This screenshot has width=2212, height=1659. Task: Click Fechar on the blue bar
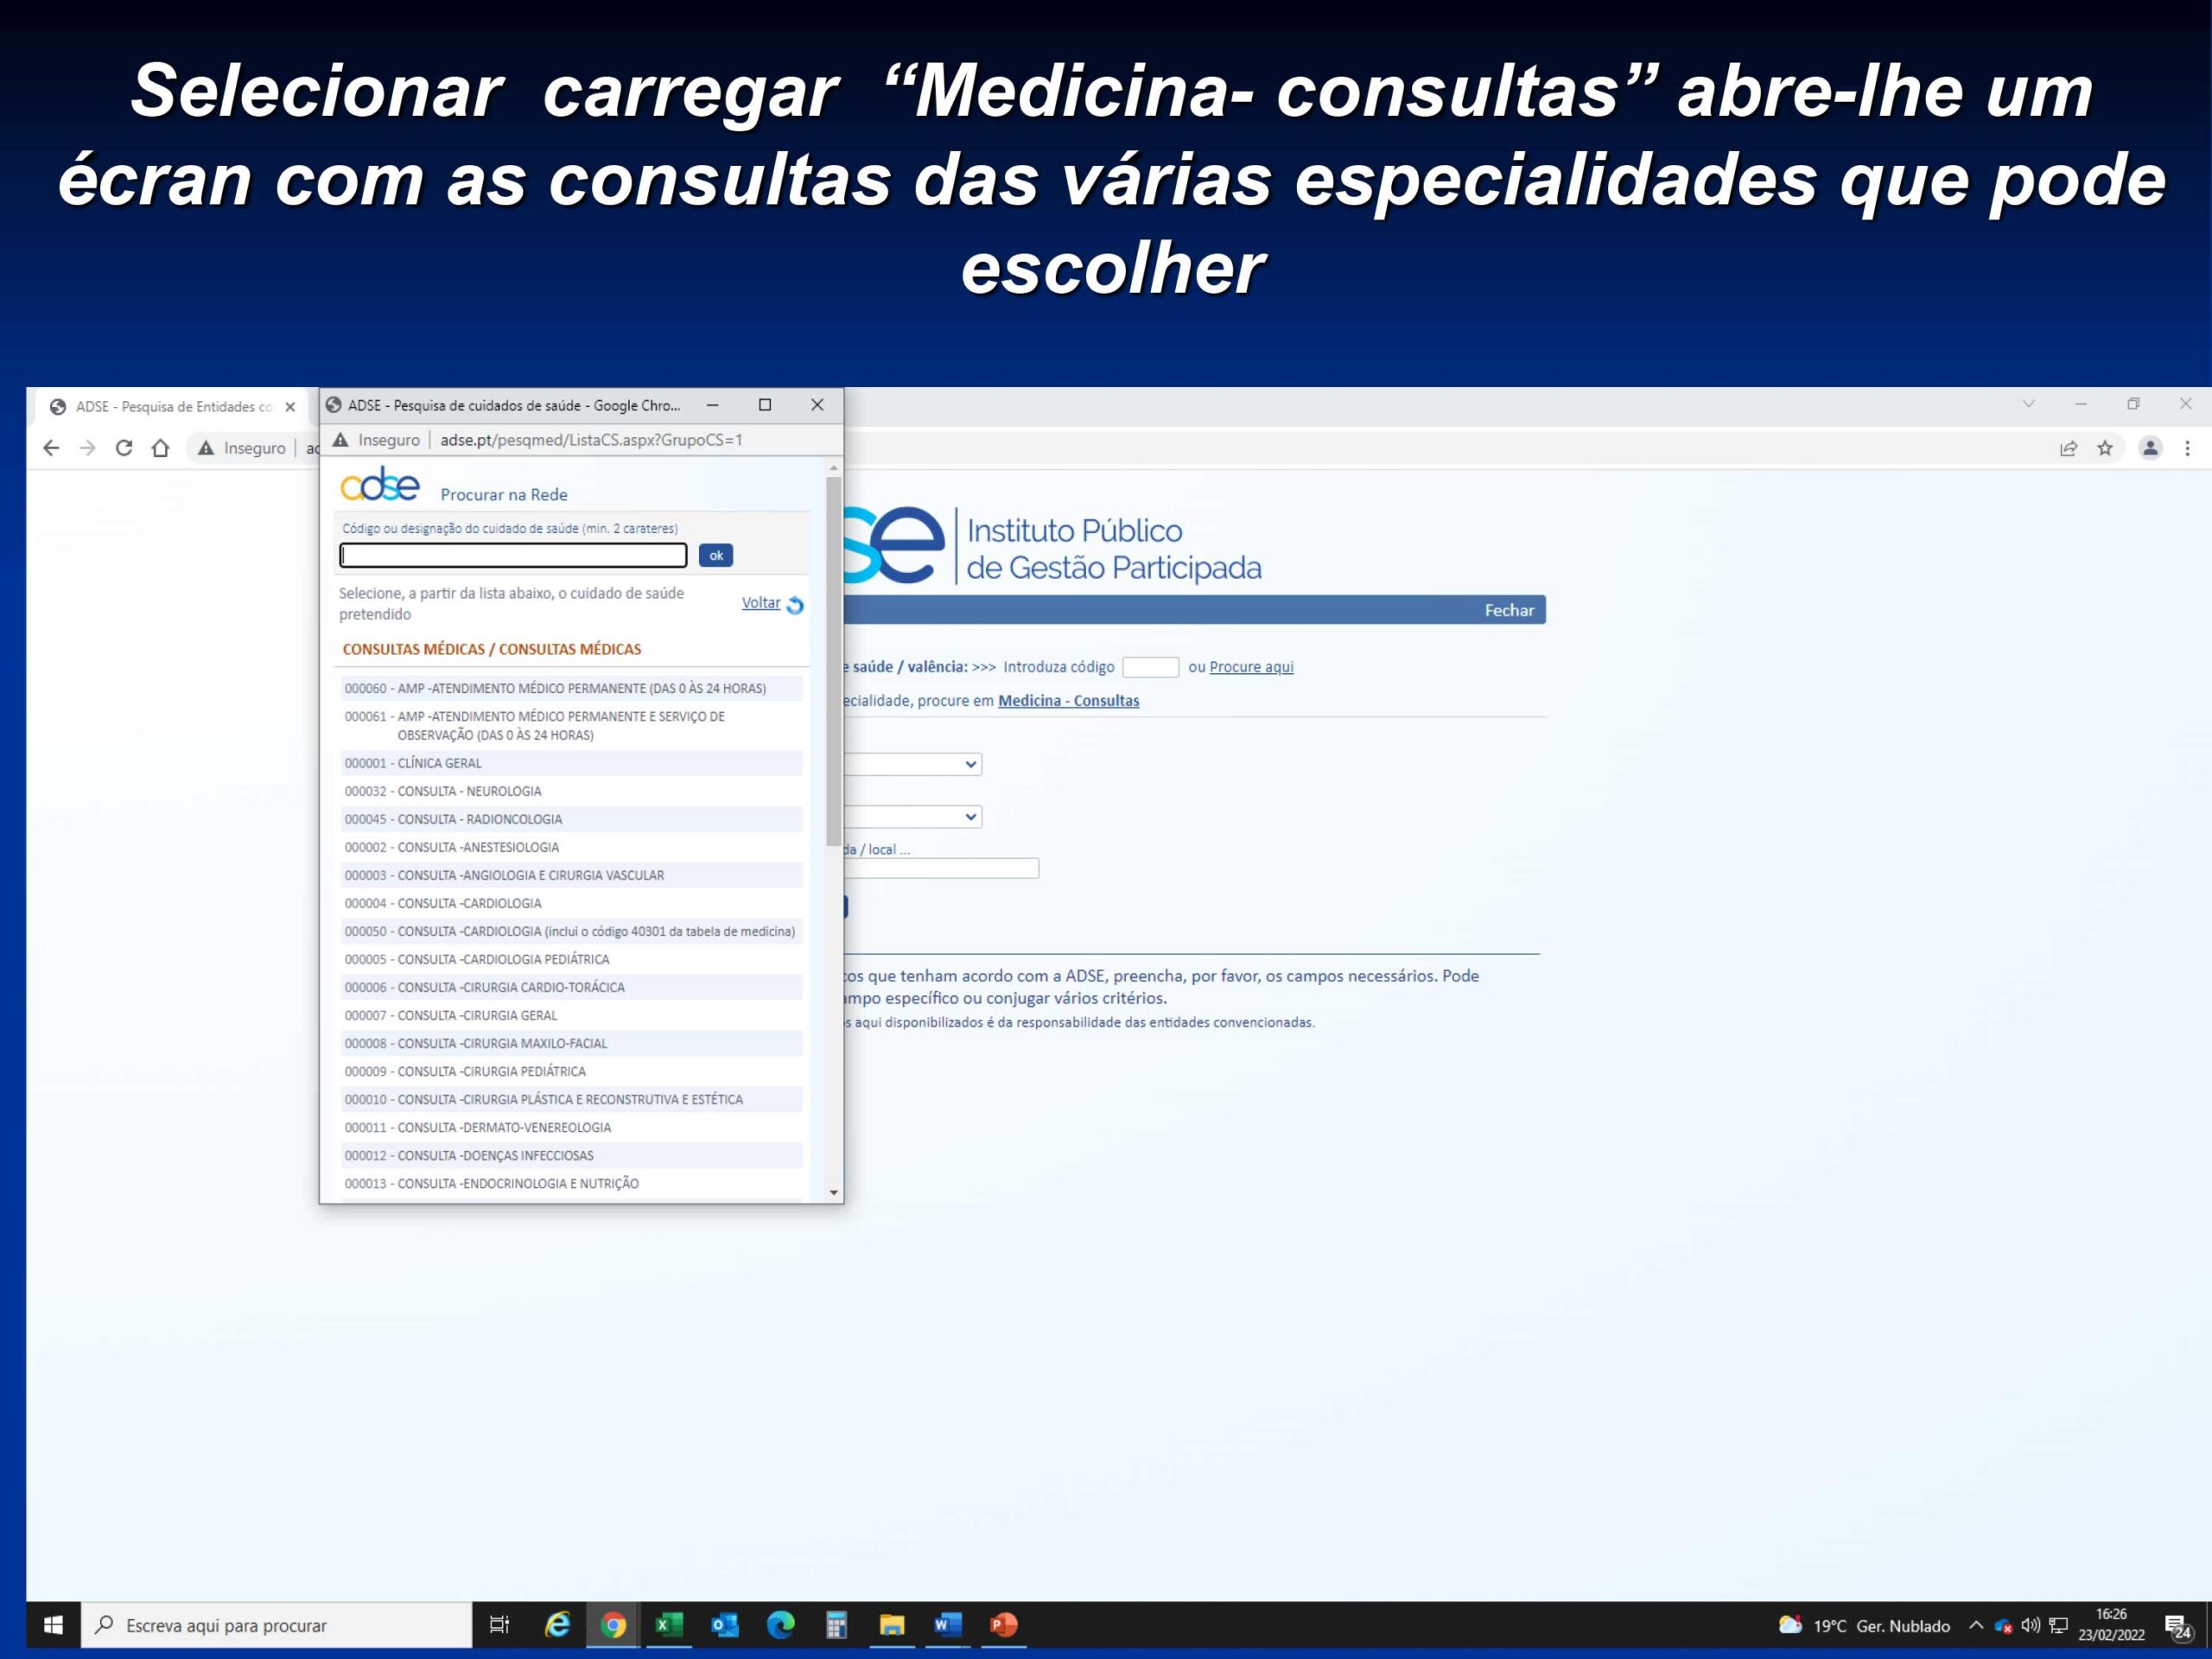1509,610
